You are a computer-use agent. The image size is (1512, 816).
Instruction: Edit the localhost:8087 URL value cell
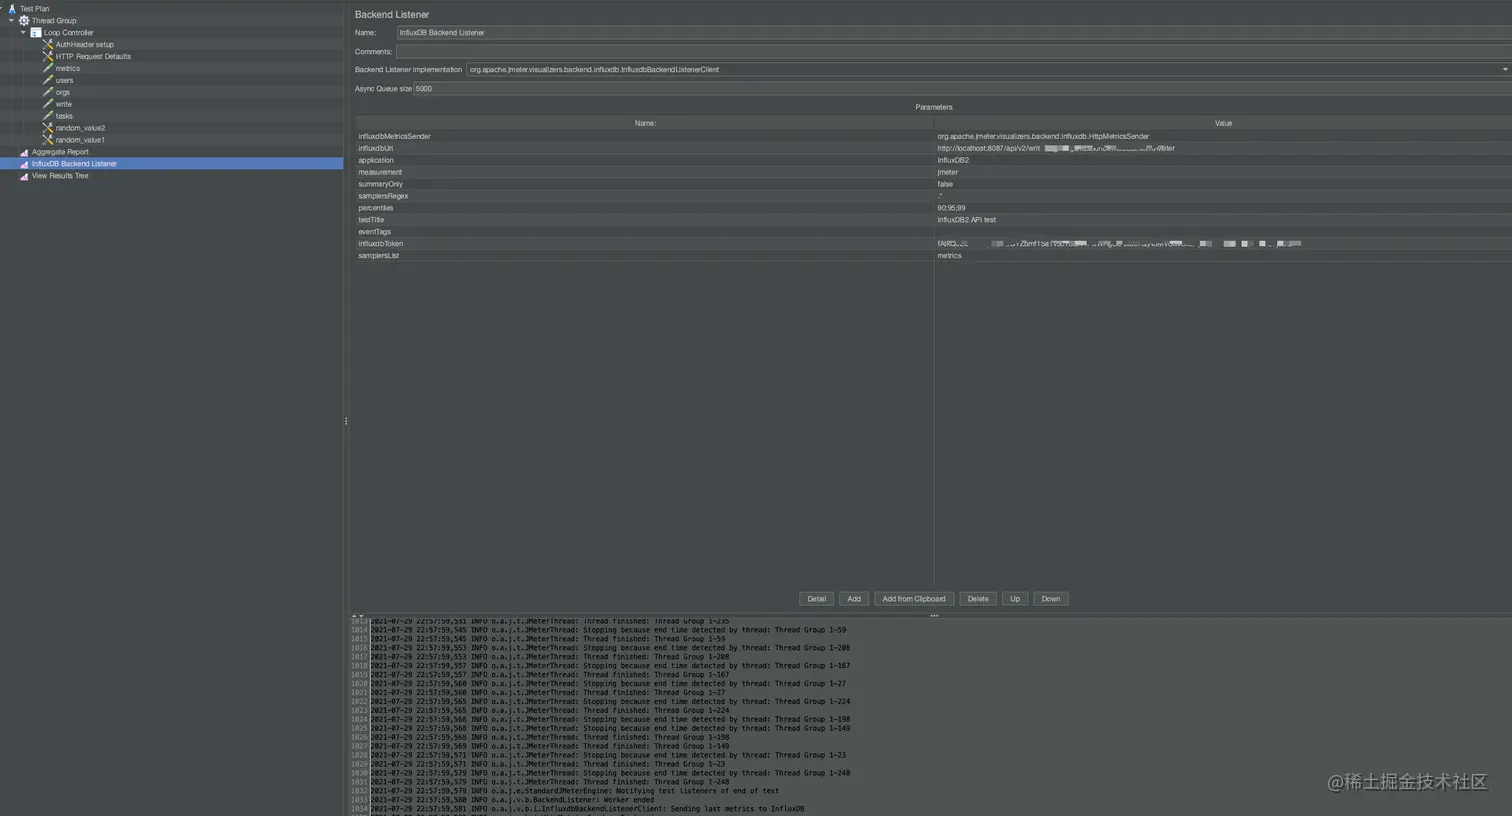coord(1223,148)
